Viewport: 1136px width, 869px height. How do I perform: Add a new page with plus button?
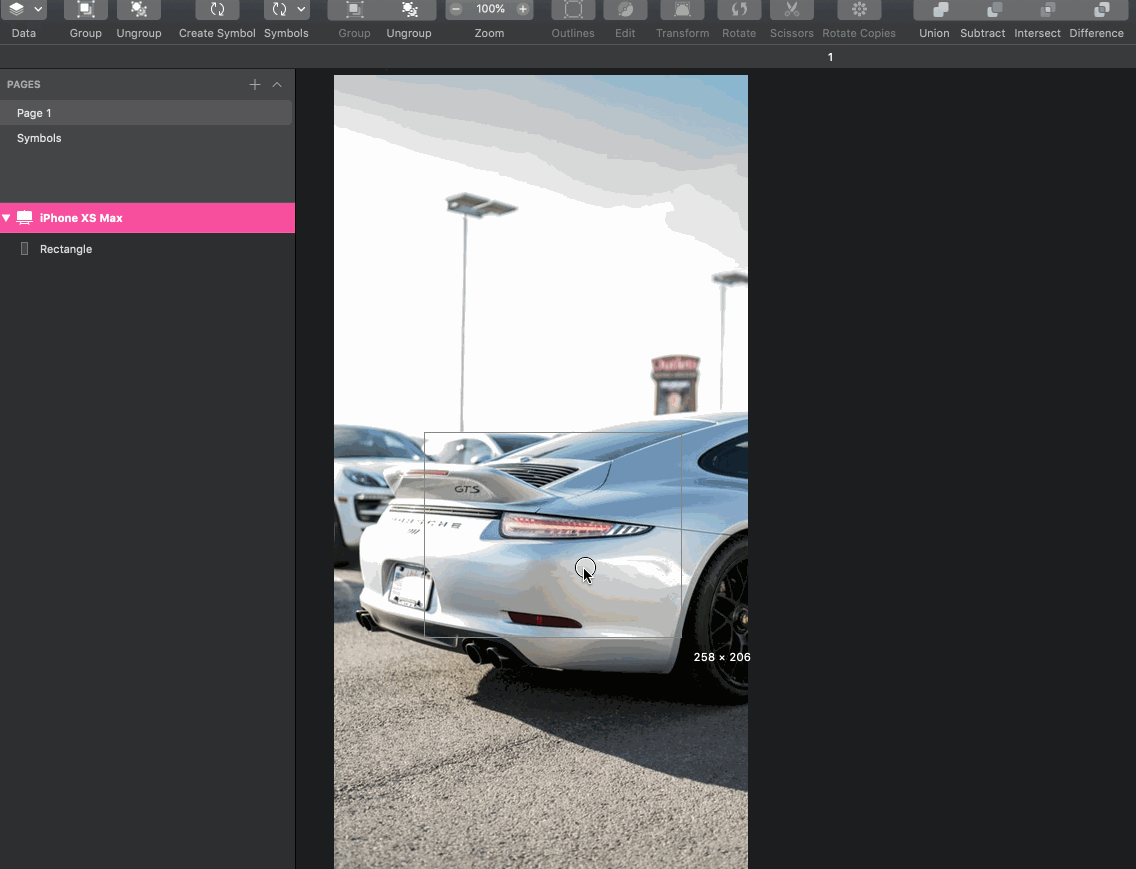pos(255,85)
